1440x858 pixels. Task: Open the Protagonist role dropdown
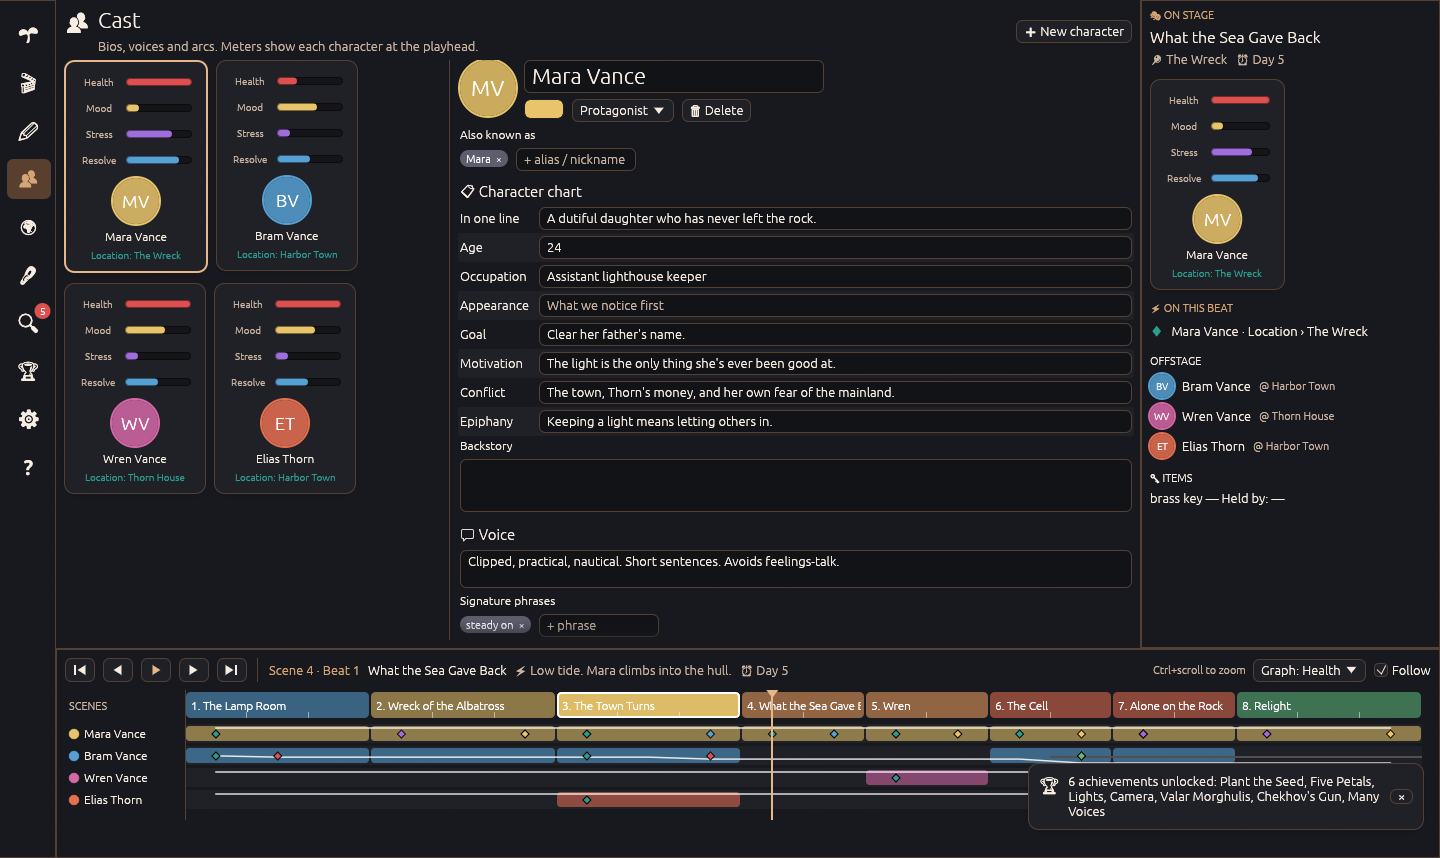click(622, 110)
